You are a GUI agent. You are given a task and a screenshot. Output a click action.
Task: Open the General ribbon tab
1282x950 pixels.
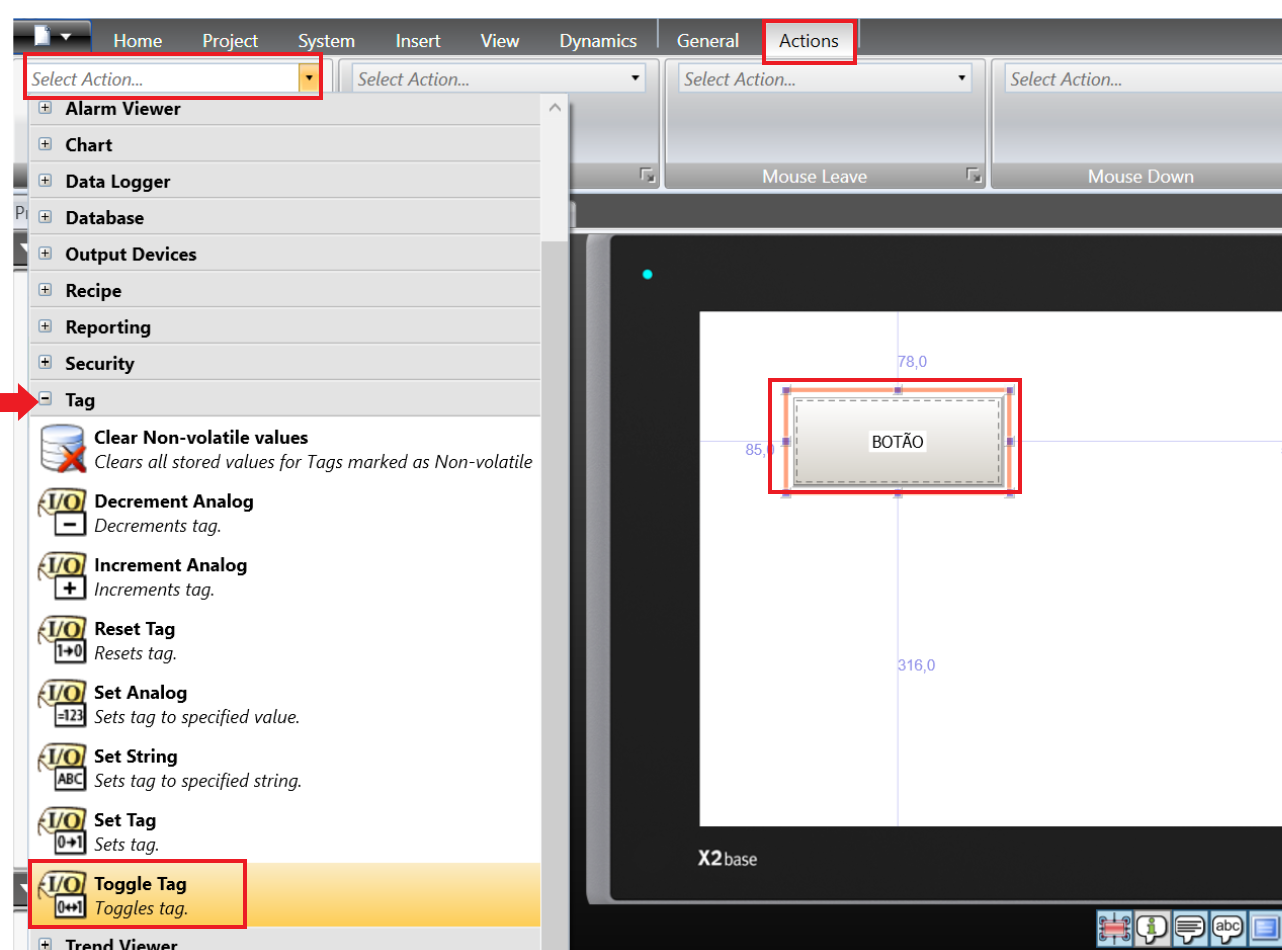707,41
